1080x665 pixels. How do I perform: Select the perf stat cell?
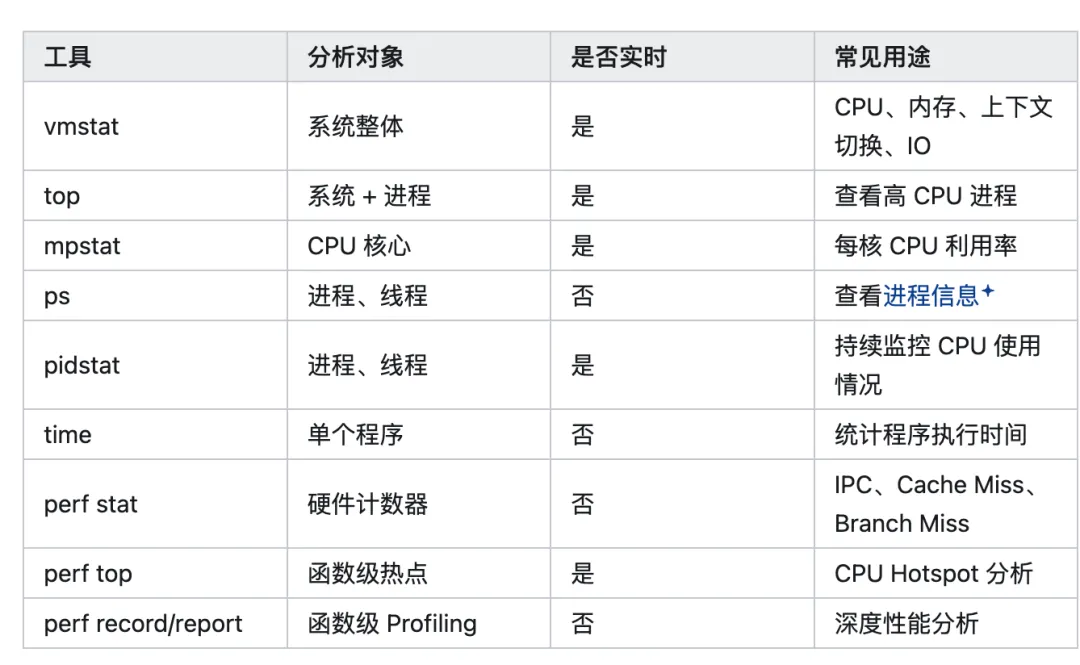pos(156,504)
